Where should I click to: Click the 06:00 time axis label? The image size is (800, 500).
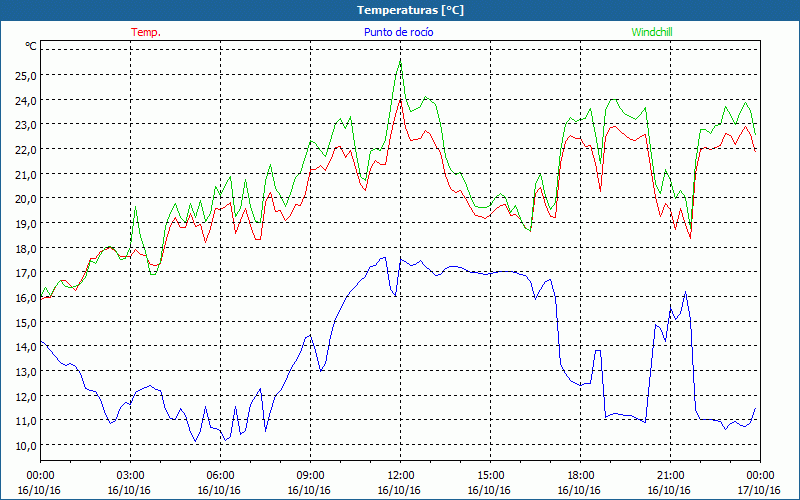[x=220, y=476]
